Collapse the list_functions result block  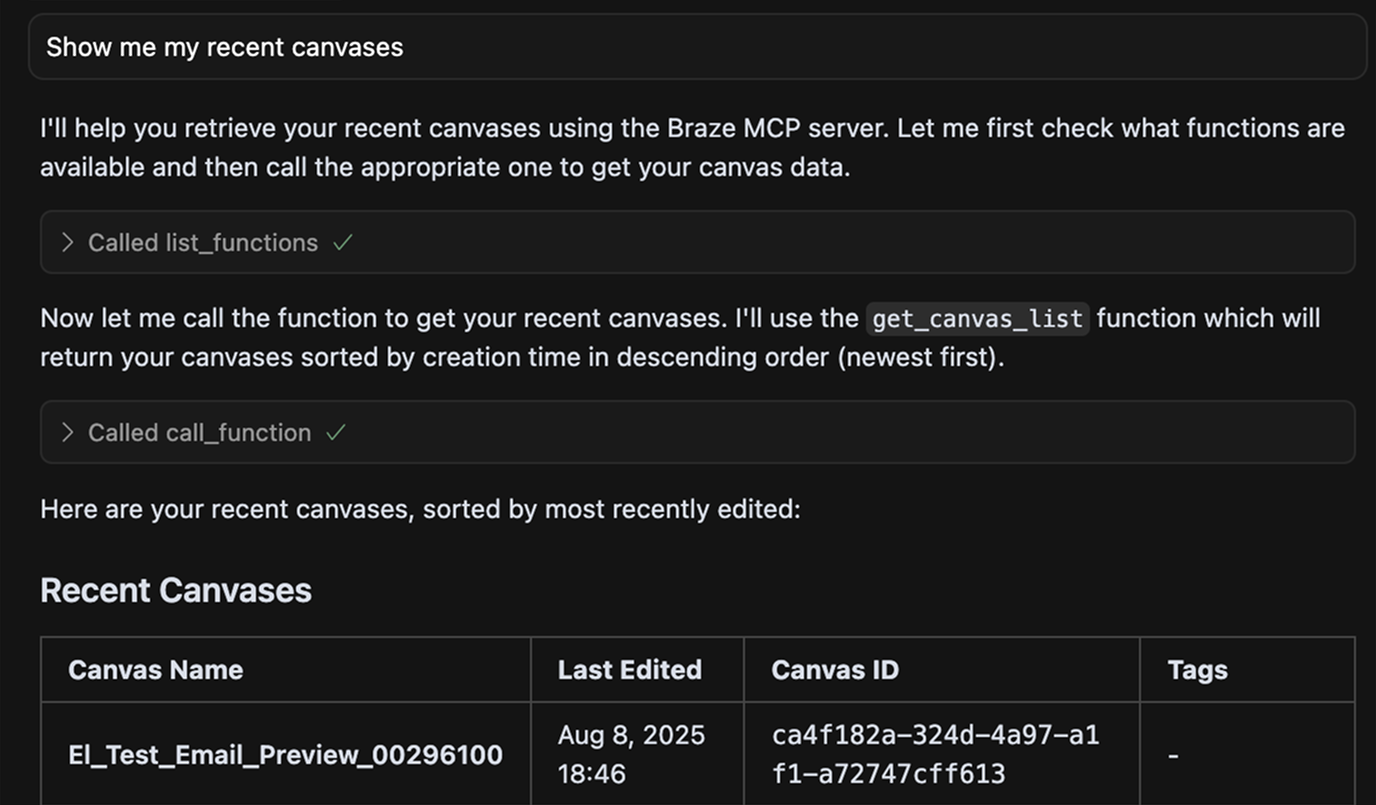[x=200, y=241]
